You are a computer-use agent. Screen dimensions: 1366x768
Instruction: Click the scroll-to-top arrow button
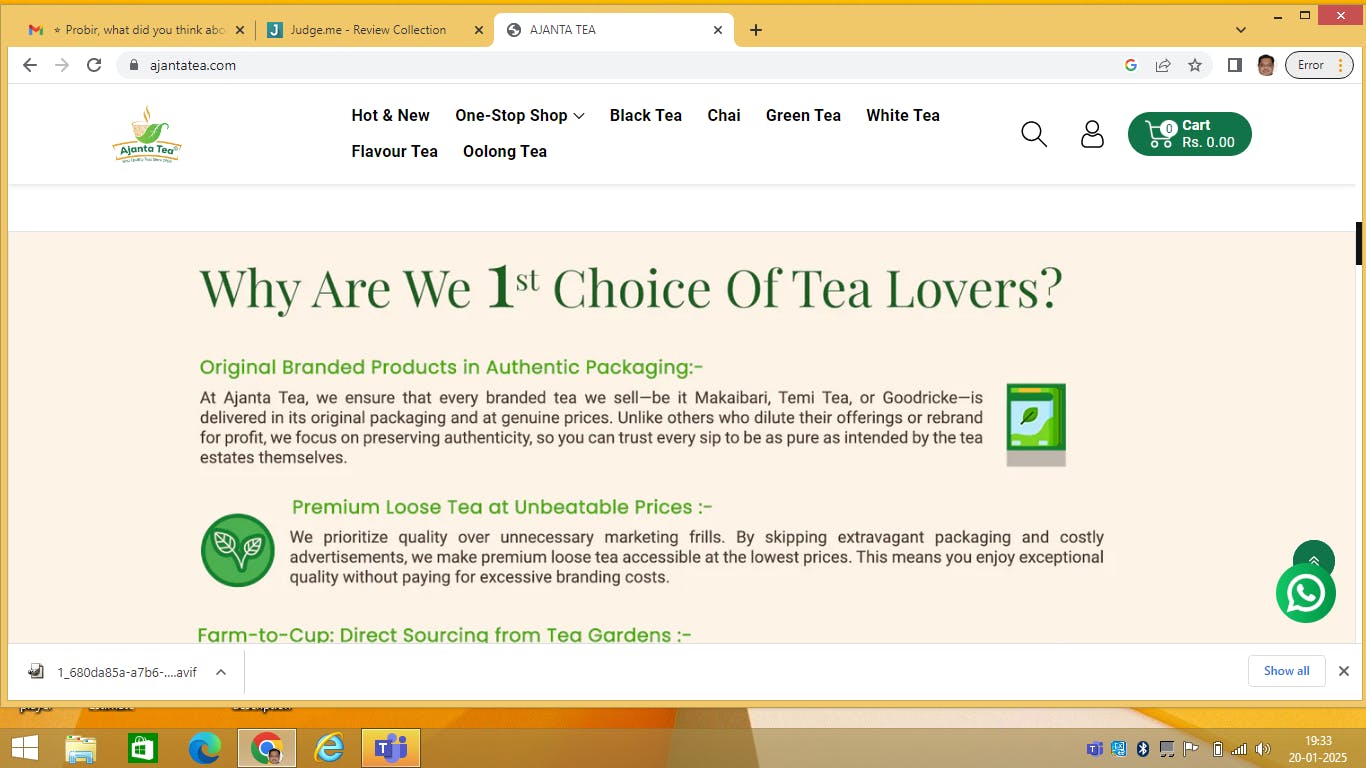click(1313, 560)
